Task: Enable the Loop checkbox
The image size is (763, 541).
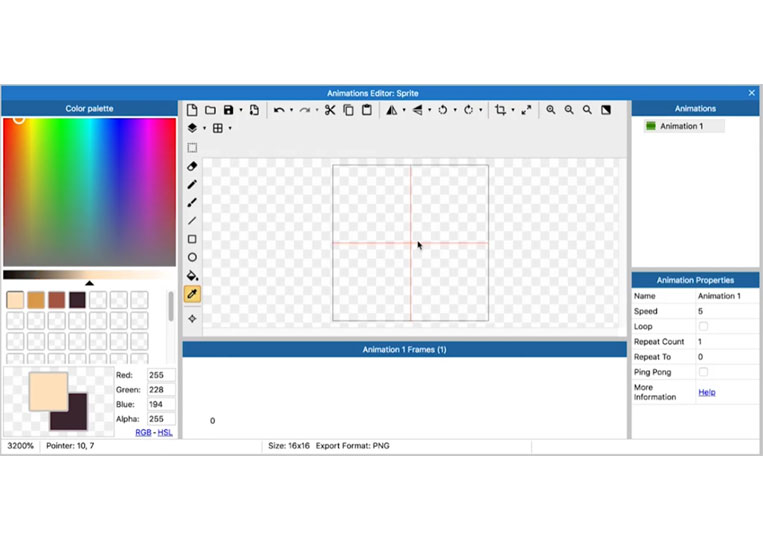Action: click(x=703, y=326)
